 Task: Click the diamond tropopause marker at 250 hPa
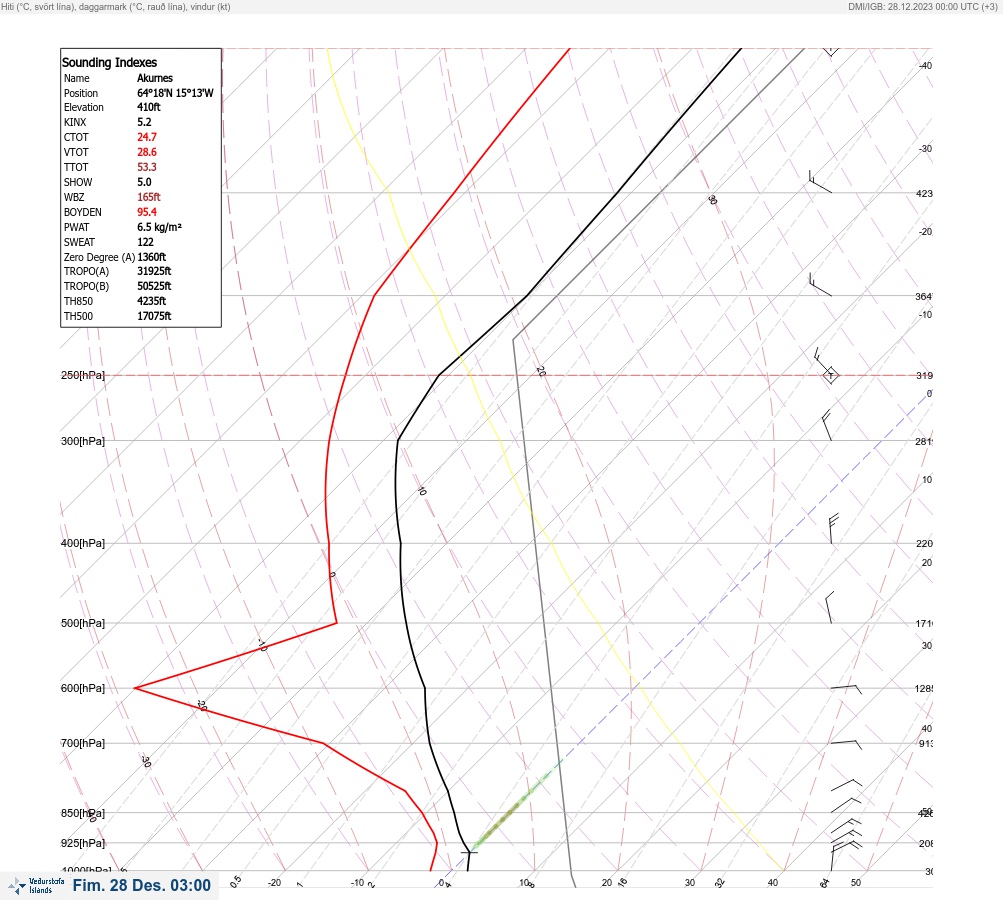[x=830, y=375]
